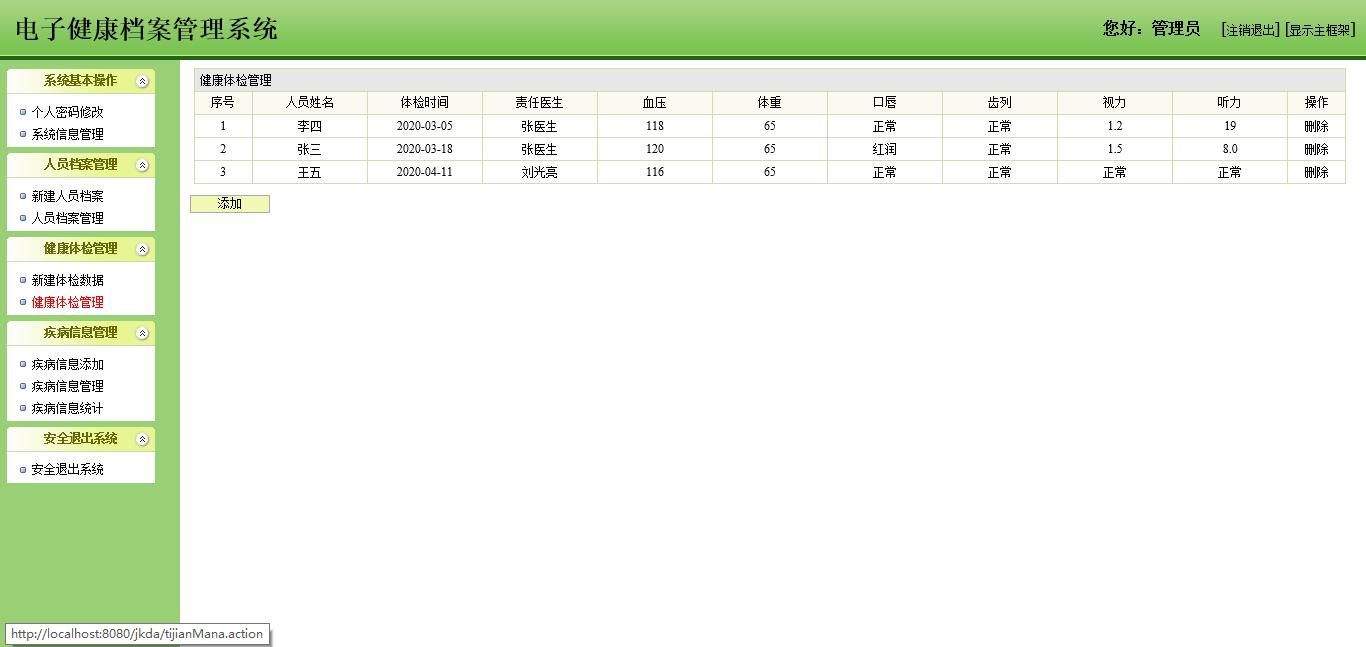
Task: Click the bullet icon beside 疾病信息添加
Action: pyautogui.click(x=23, y=364)
